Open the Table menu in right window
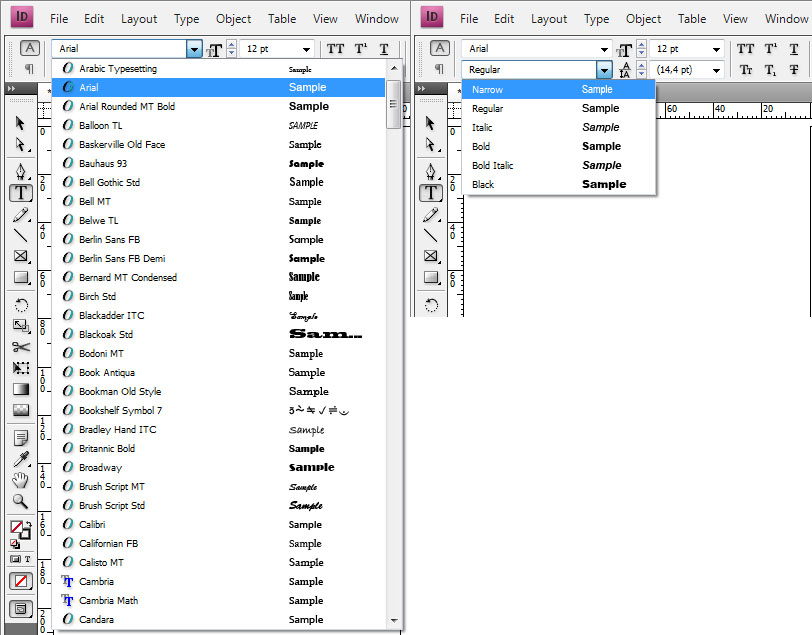Image resolution: width=812 pixels, height=635 pixels. coord(692,19)
